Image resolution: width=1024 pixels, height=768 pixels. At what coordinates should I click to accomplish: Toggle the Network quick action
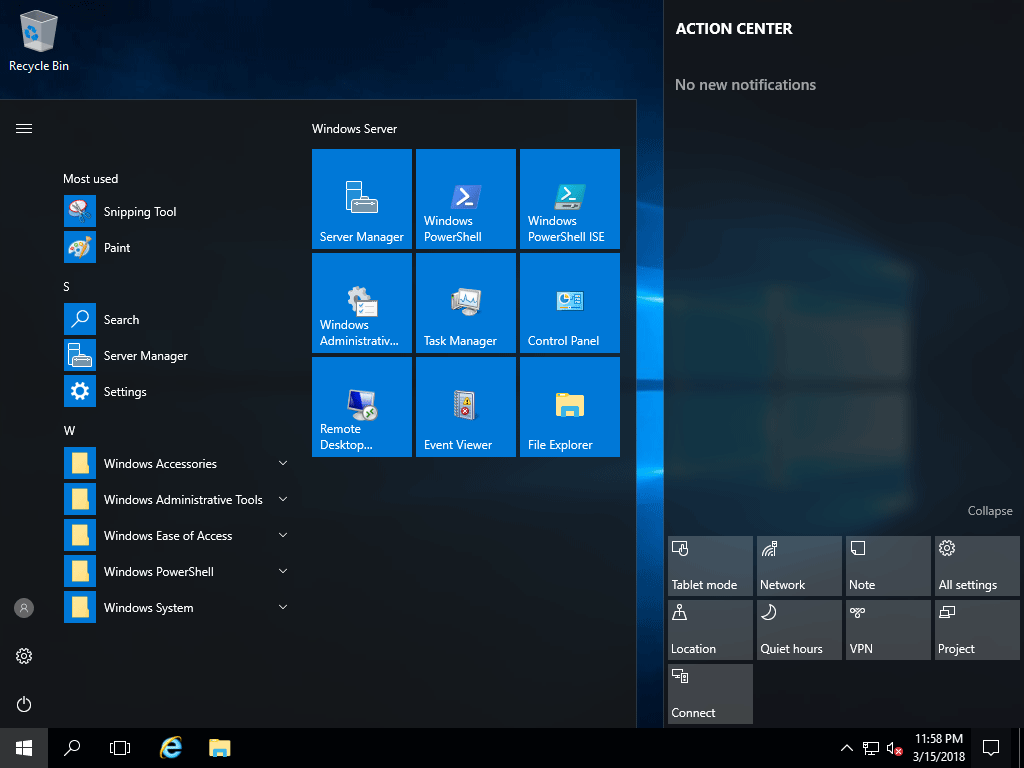tap(799, 566)
